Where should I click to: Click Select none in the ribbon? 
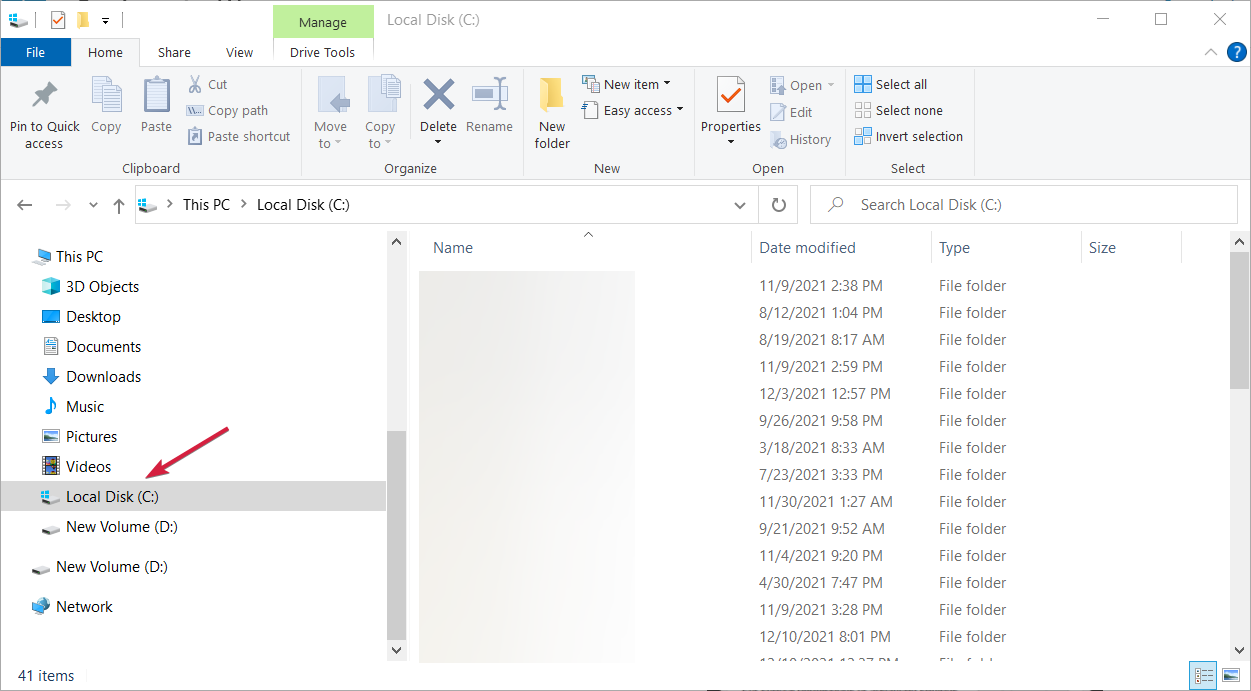click(899, 111)
